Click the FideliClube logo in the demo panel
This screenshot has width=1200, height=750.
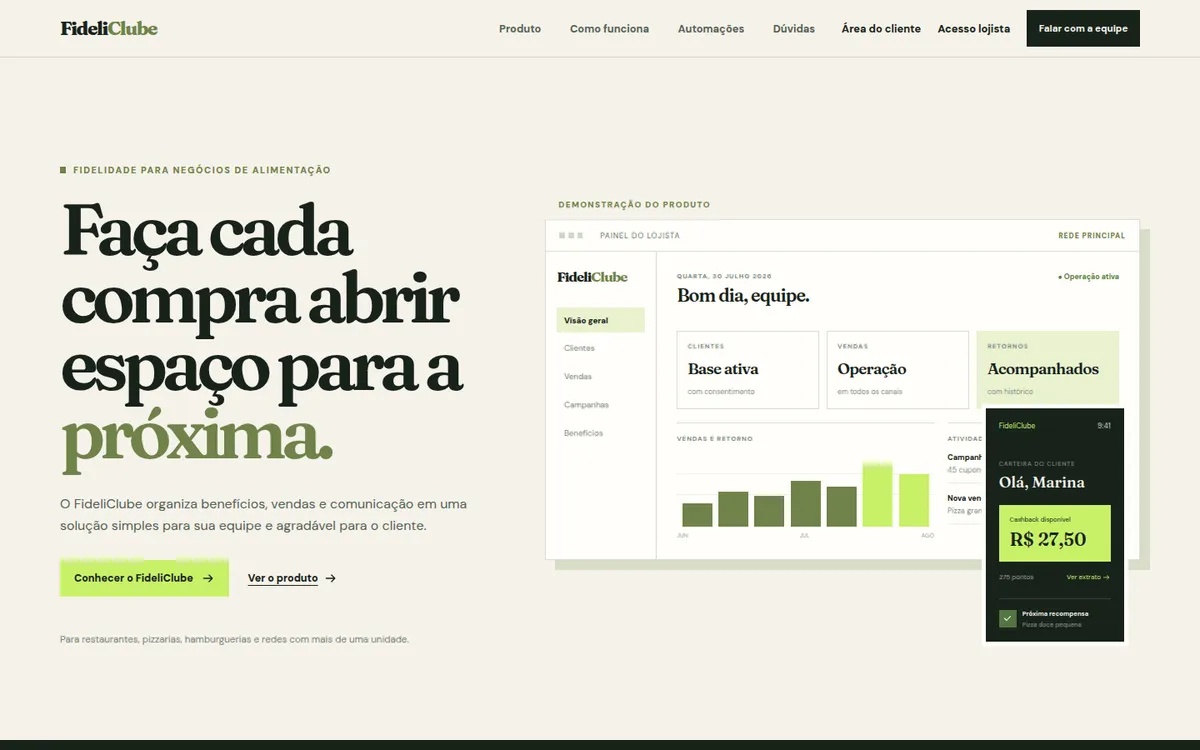[592, 277]
